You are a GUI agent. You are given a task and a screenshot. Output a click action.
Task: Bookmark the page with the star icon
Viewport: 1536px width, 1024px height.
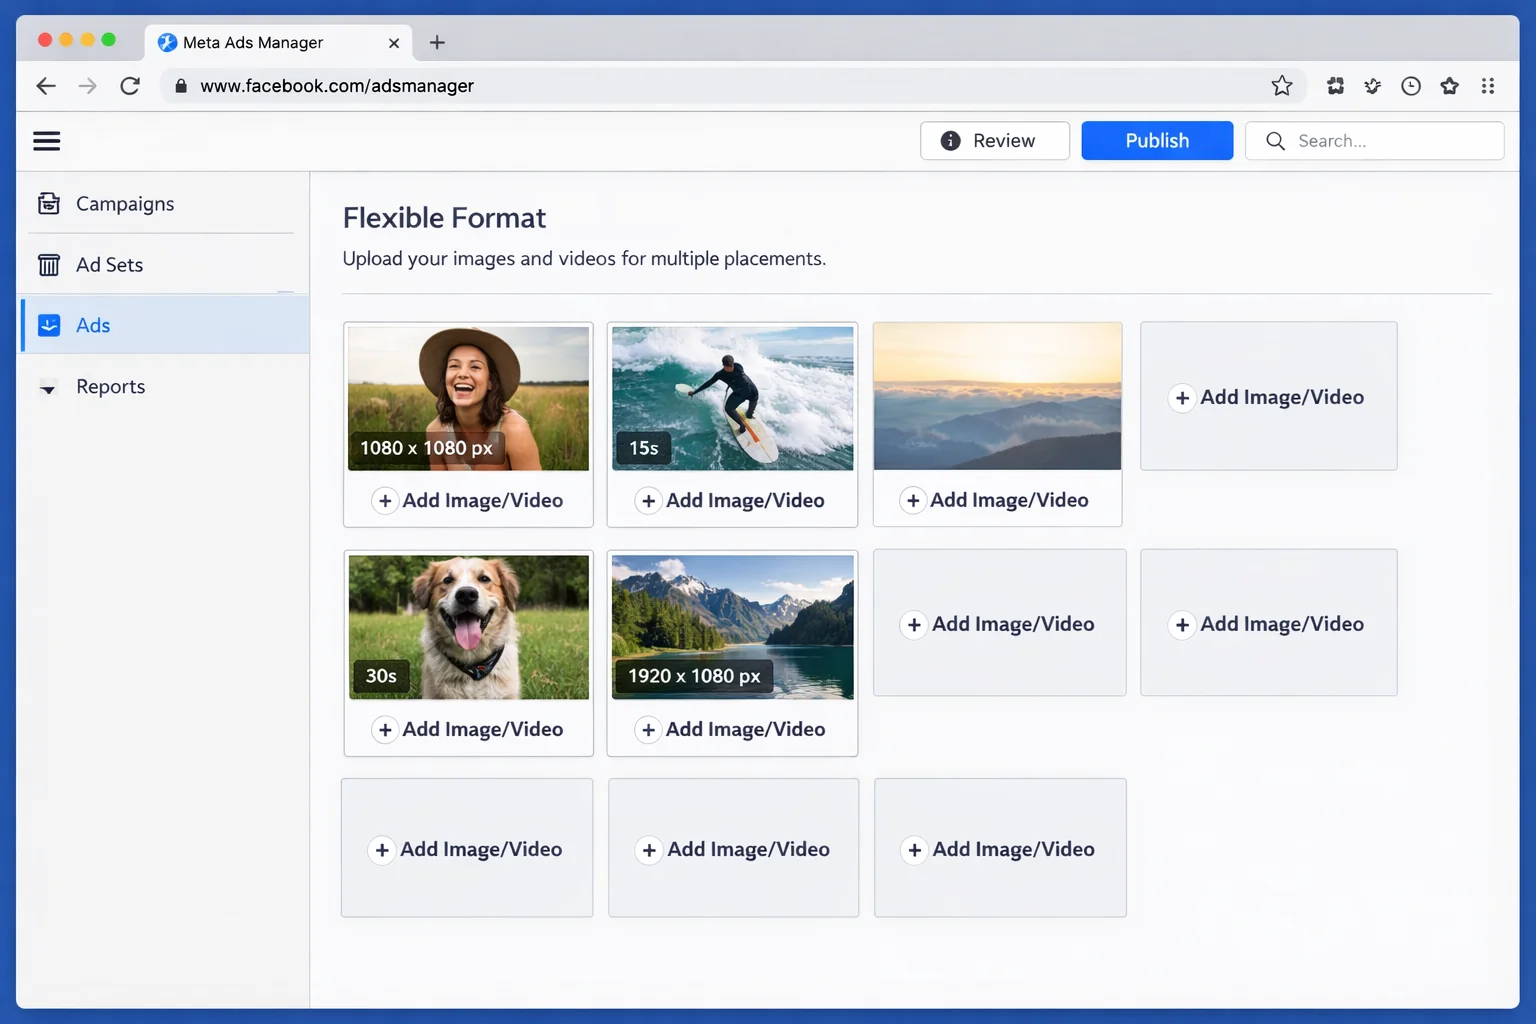[1282, 86]
